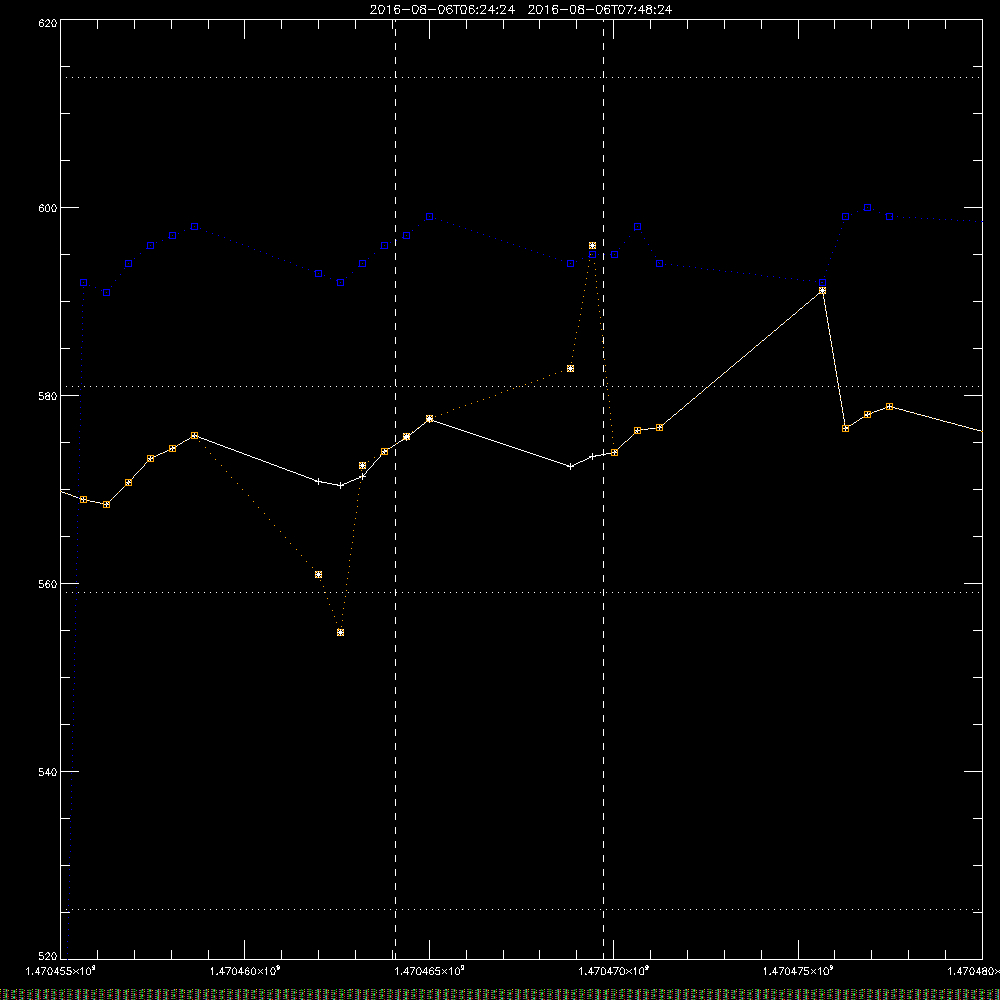Click the y-axis label 600
1000x1000 pixels.
pos(48,208)
